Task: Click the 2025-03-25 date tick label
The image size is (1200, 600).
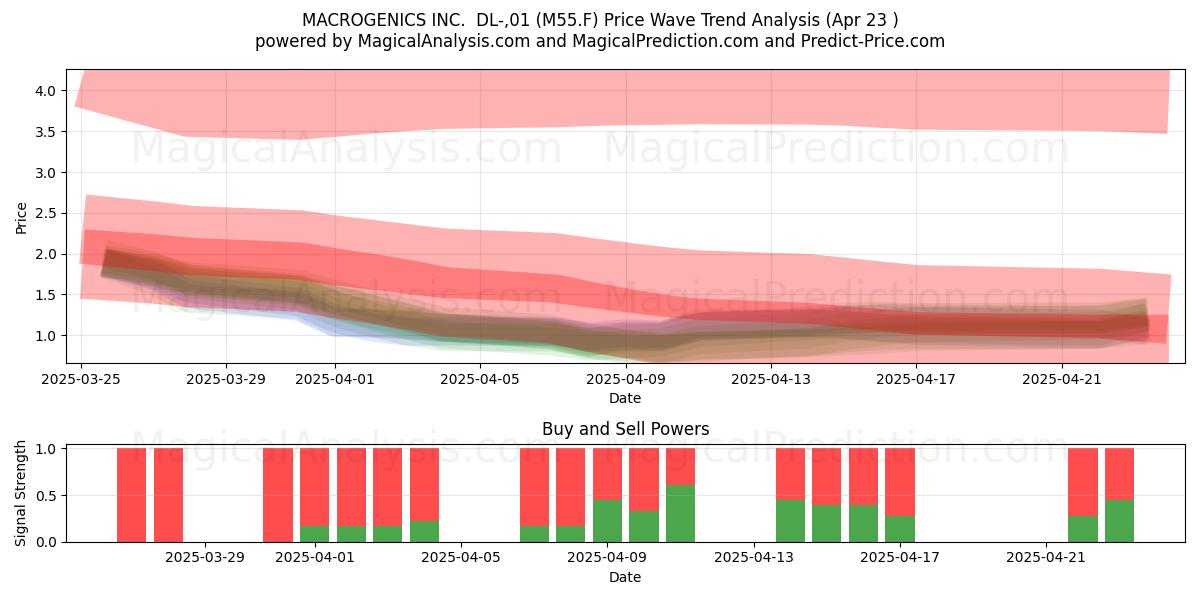Action: tap(81, 379)
